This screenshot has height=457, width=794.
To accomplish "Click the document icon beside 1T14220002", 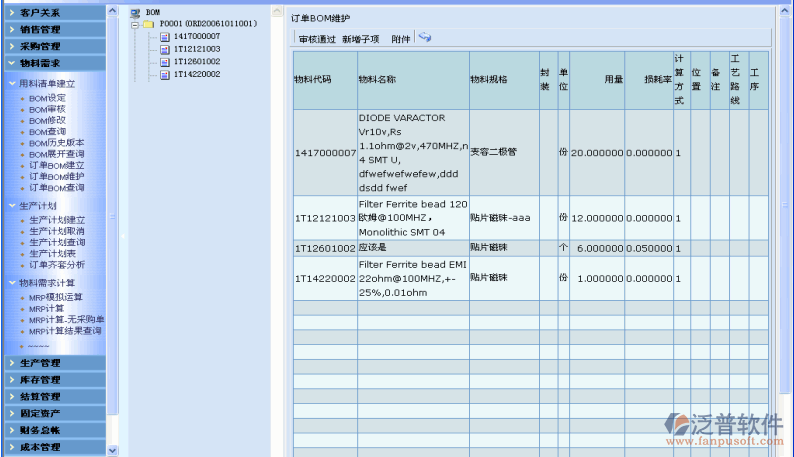I will point(164,74).
